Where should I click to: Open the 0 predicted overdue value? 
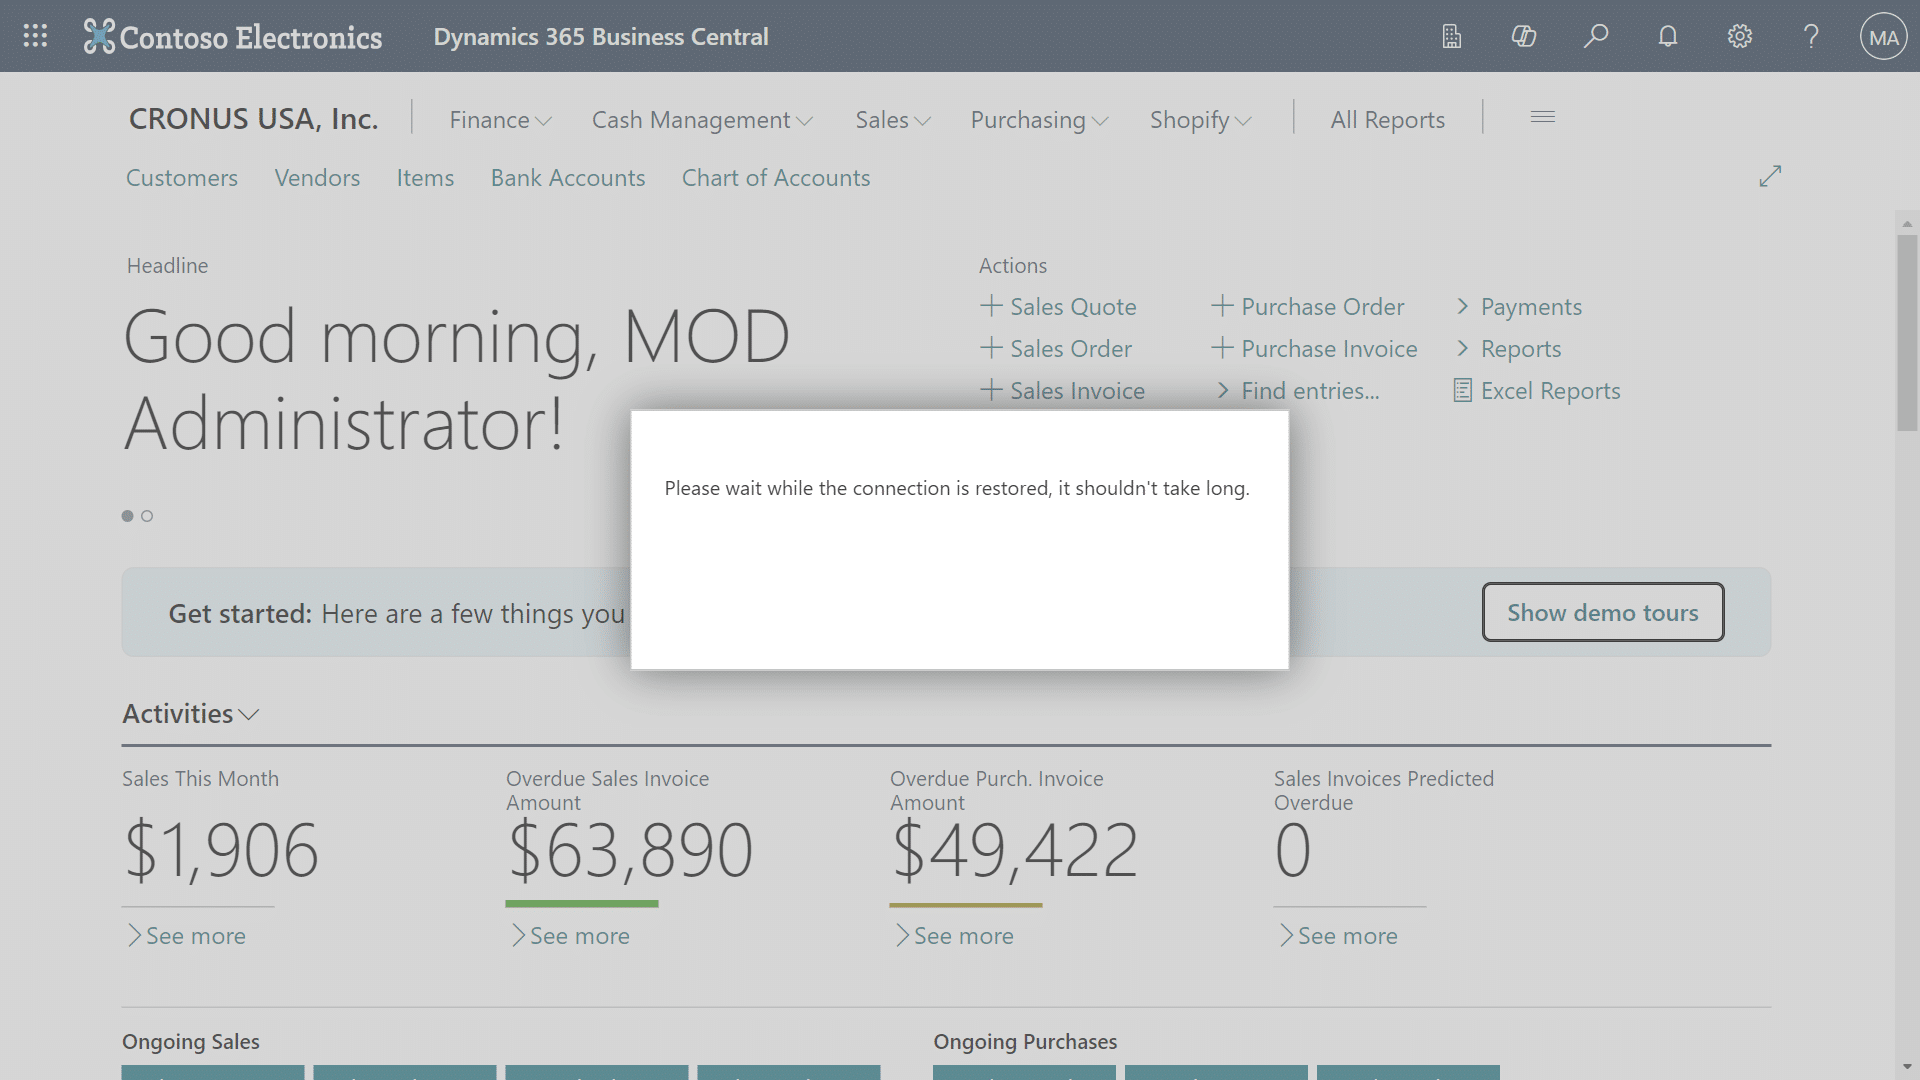click(1293, 851)
